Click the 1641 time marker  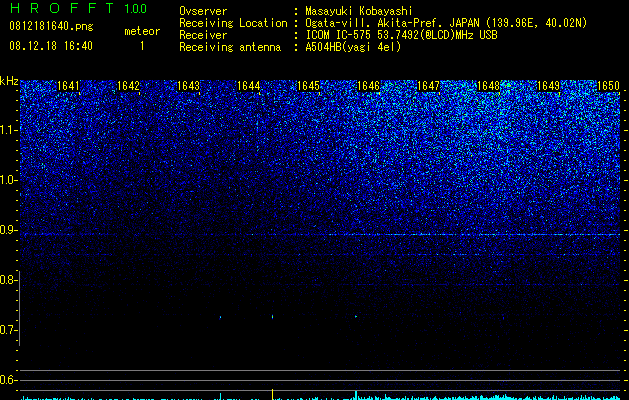(x=68, y=86)
